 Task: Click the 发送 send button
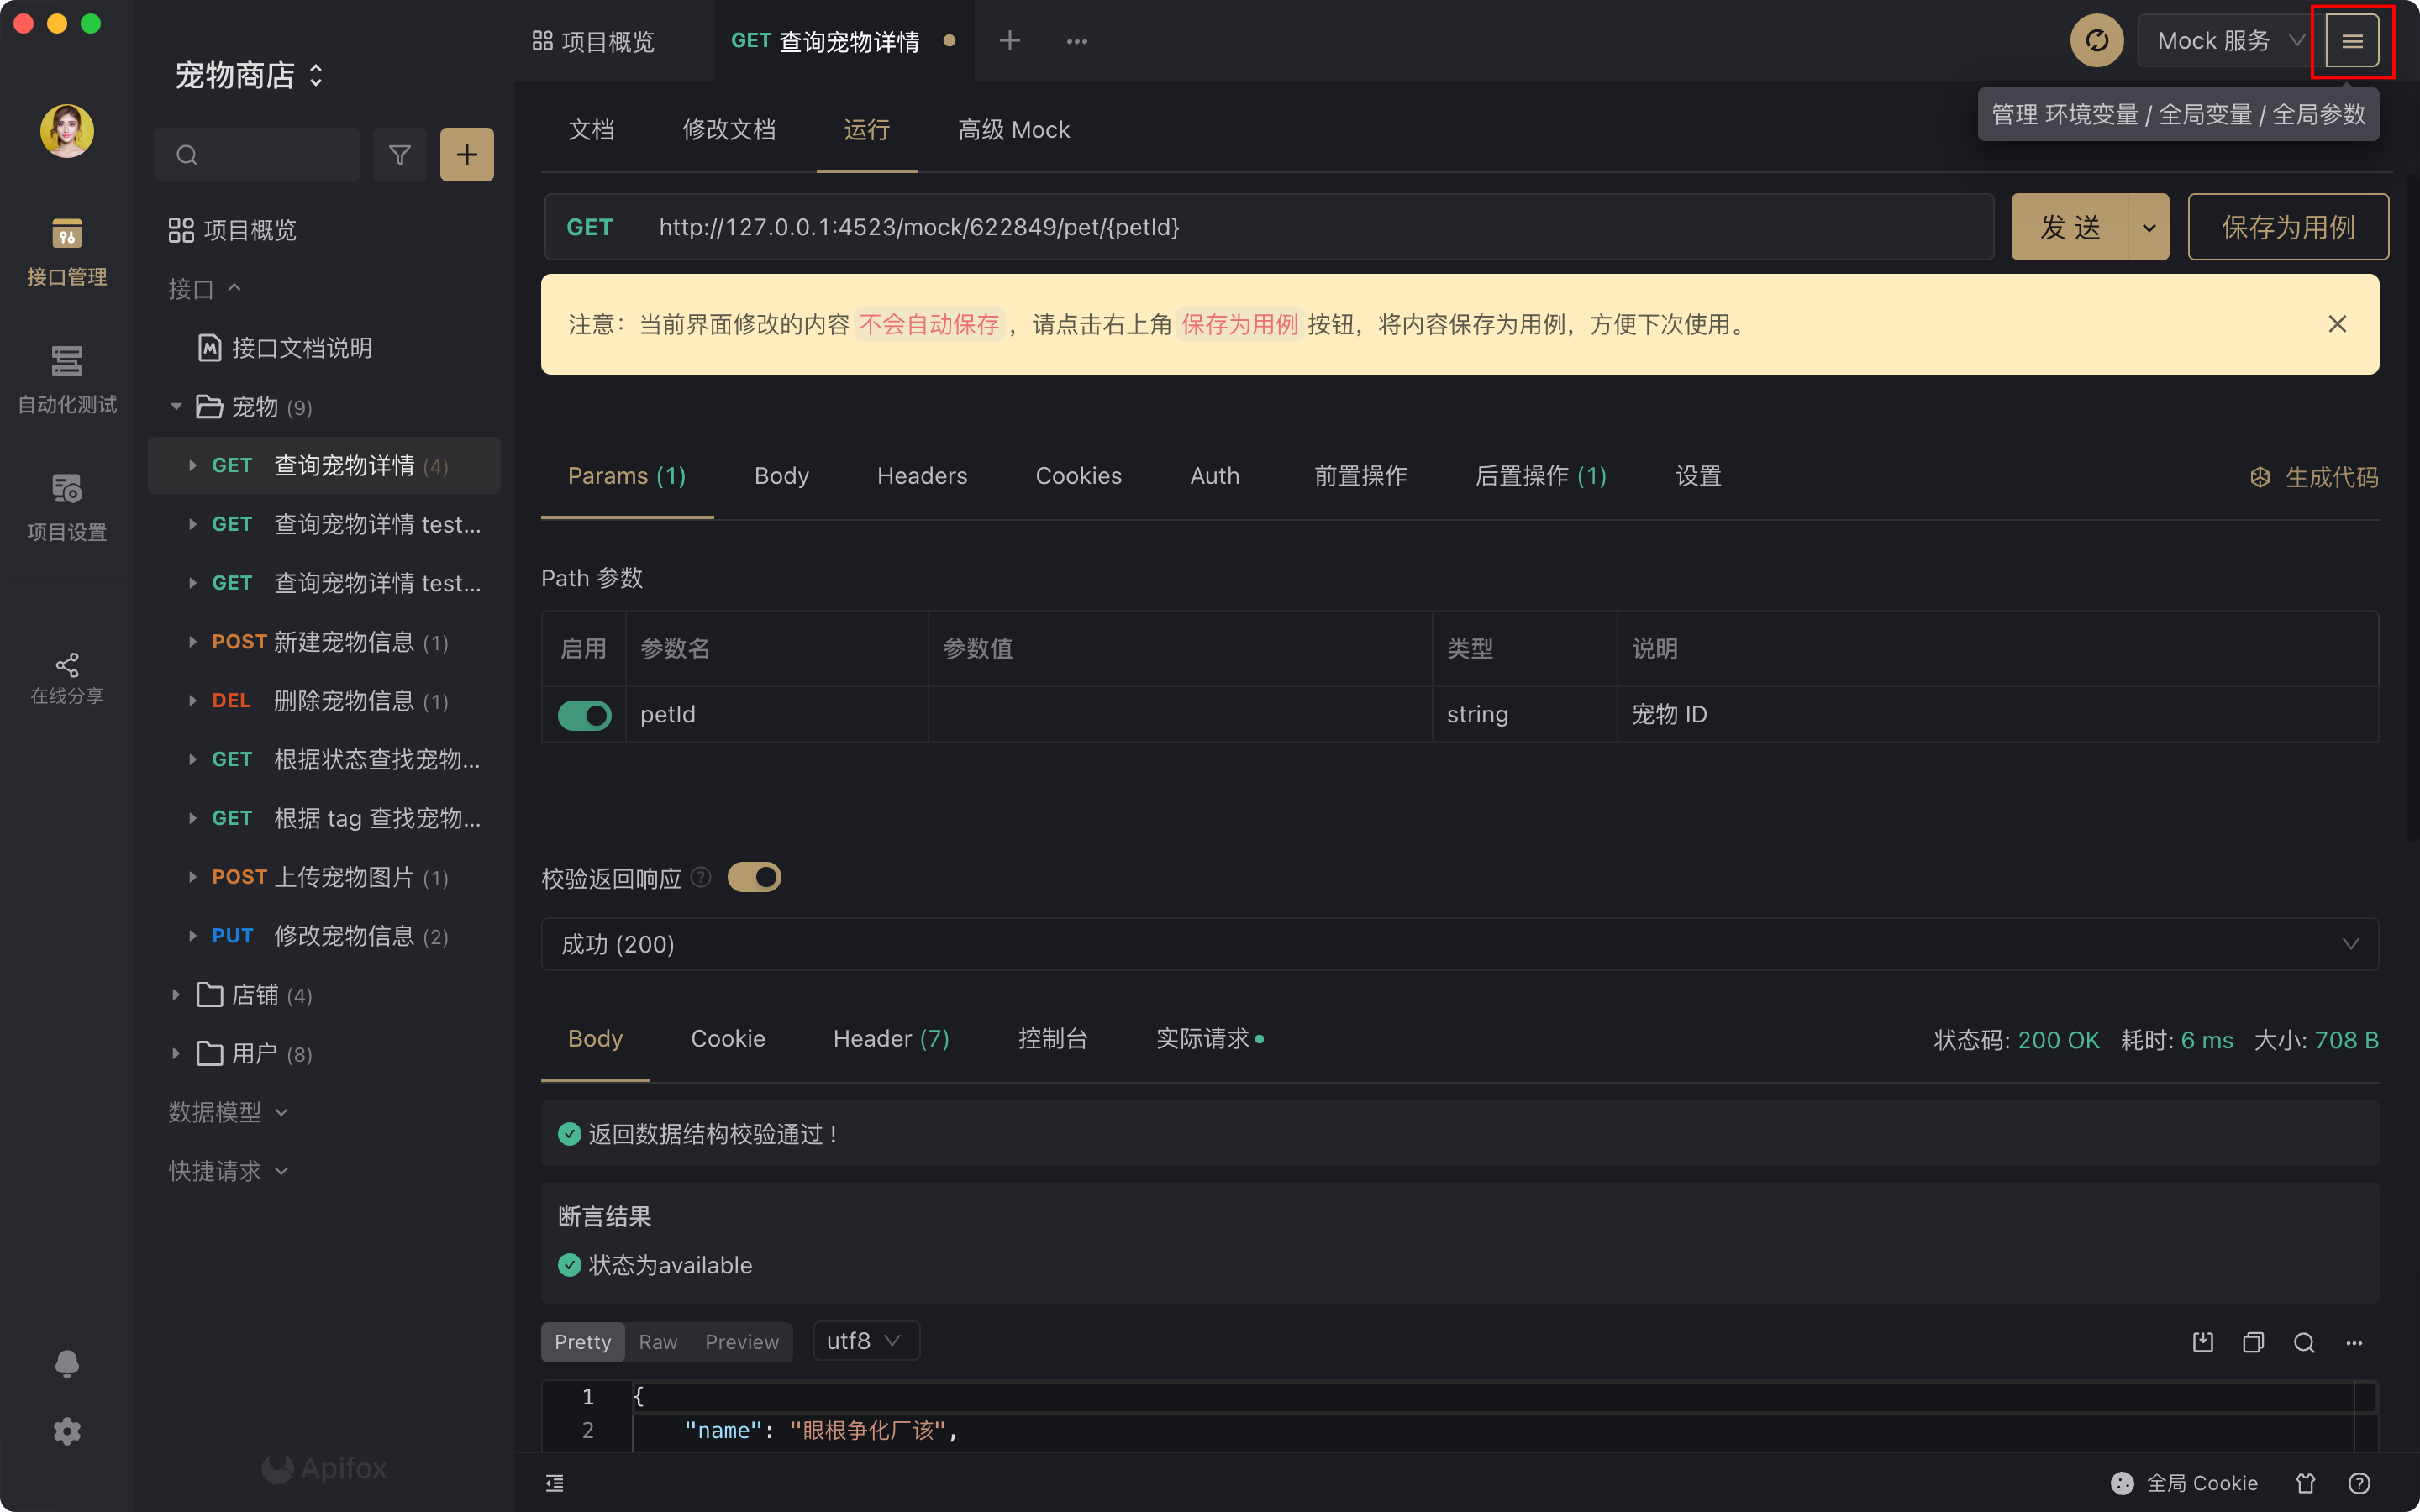pos(2069,227)
